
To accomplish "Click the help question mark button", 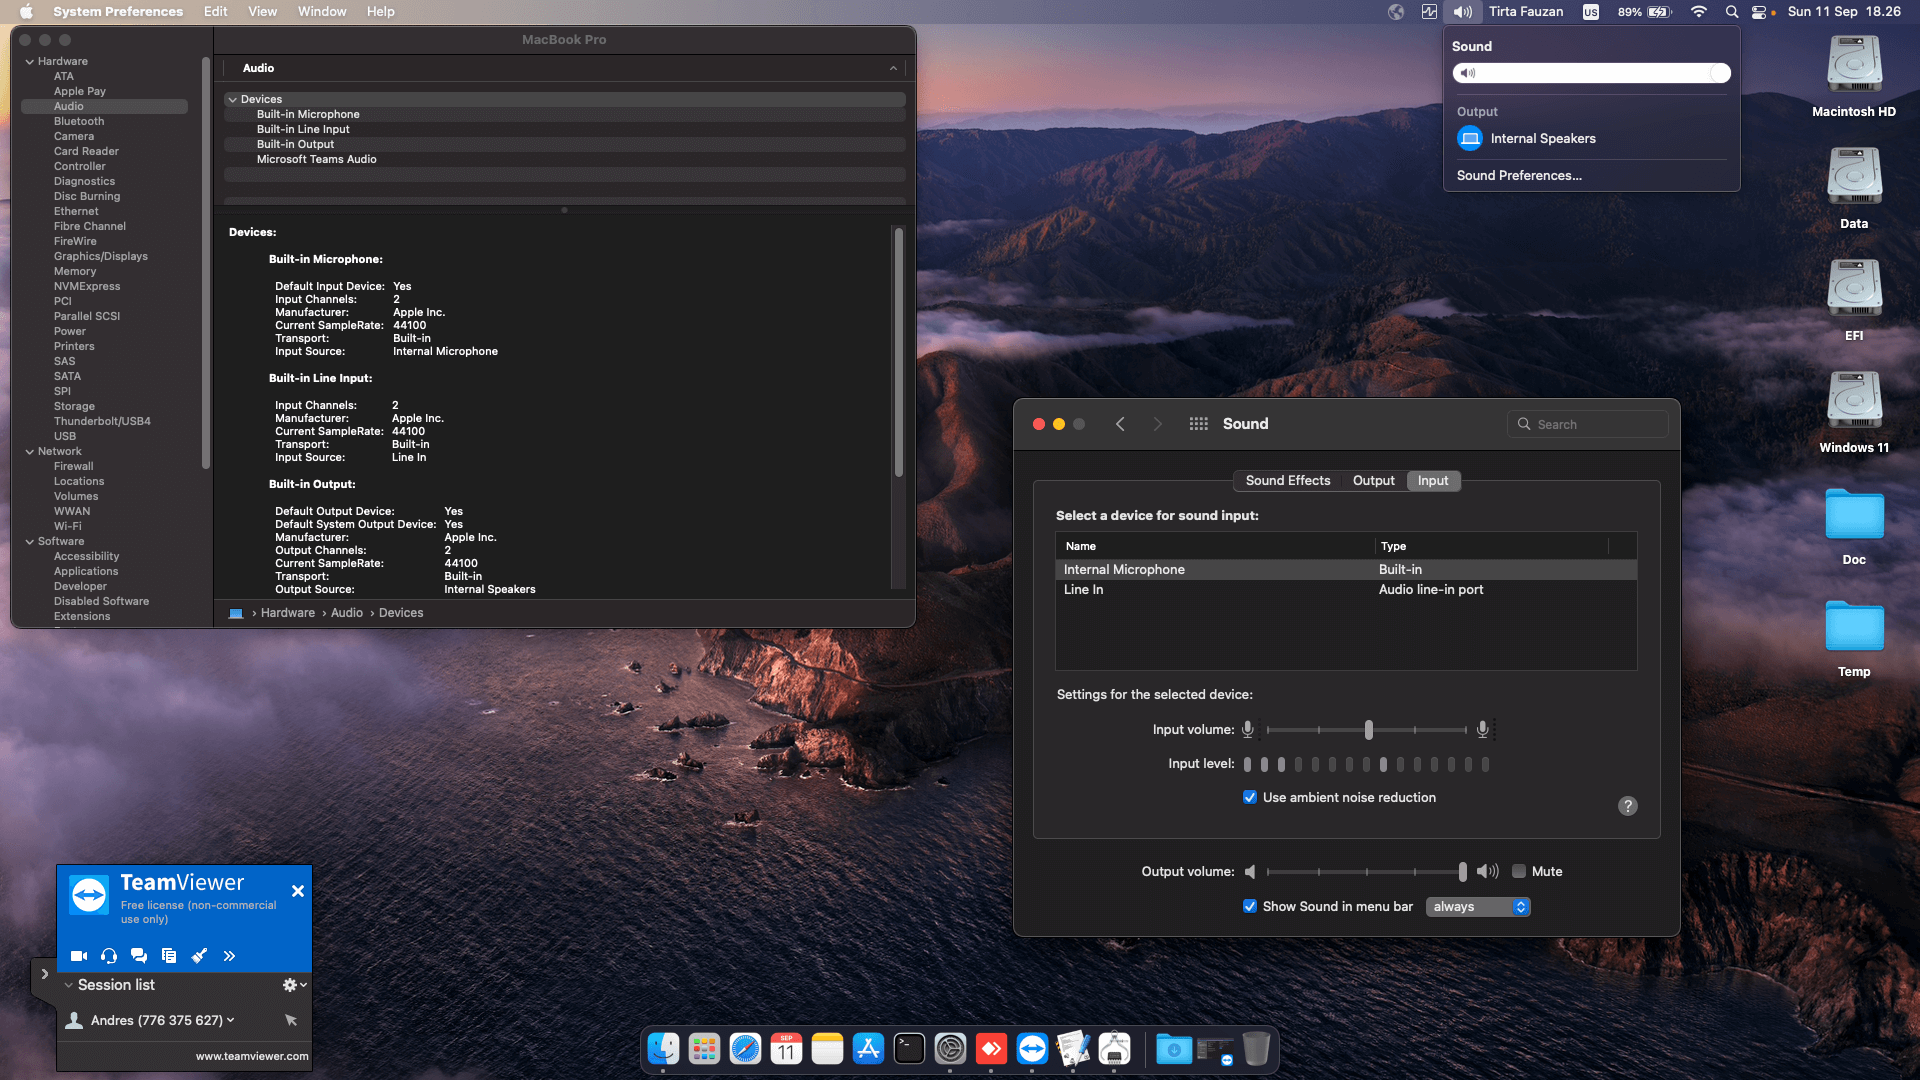I will tap(1627, 806).
